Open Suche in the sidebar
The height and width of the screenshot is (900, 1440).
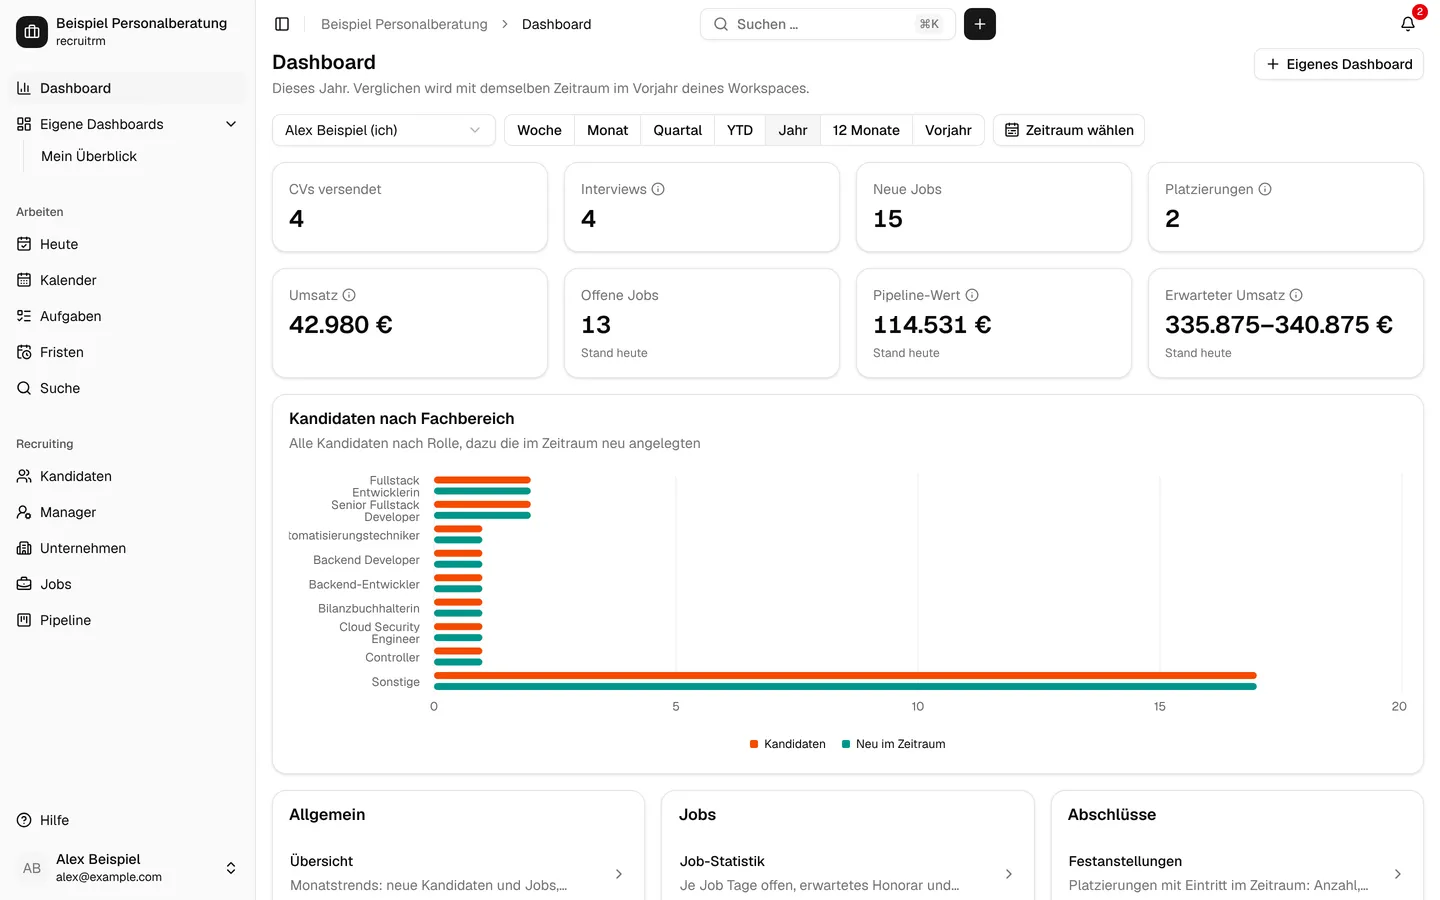[126, 388]
